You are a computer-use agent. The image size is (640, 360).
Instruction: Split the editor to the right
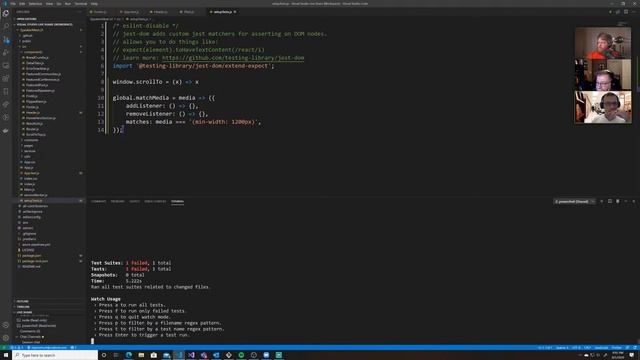pos(626,12)
